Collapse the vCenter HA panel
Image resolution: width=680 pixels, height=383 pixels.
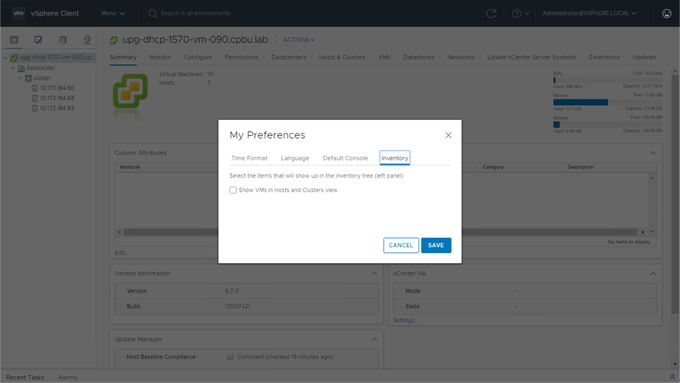pyautogui.click(x=653, y=274)
